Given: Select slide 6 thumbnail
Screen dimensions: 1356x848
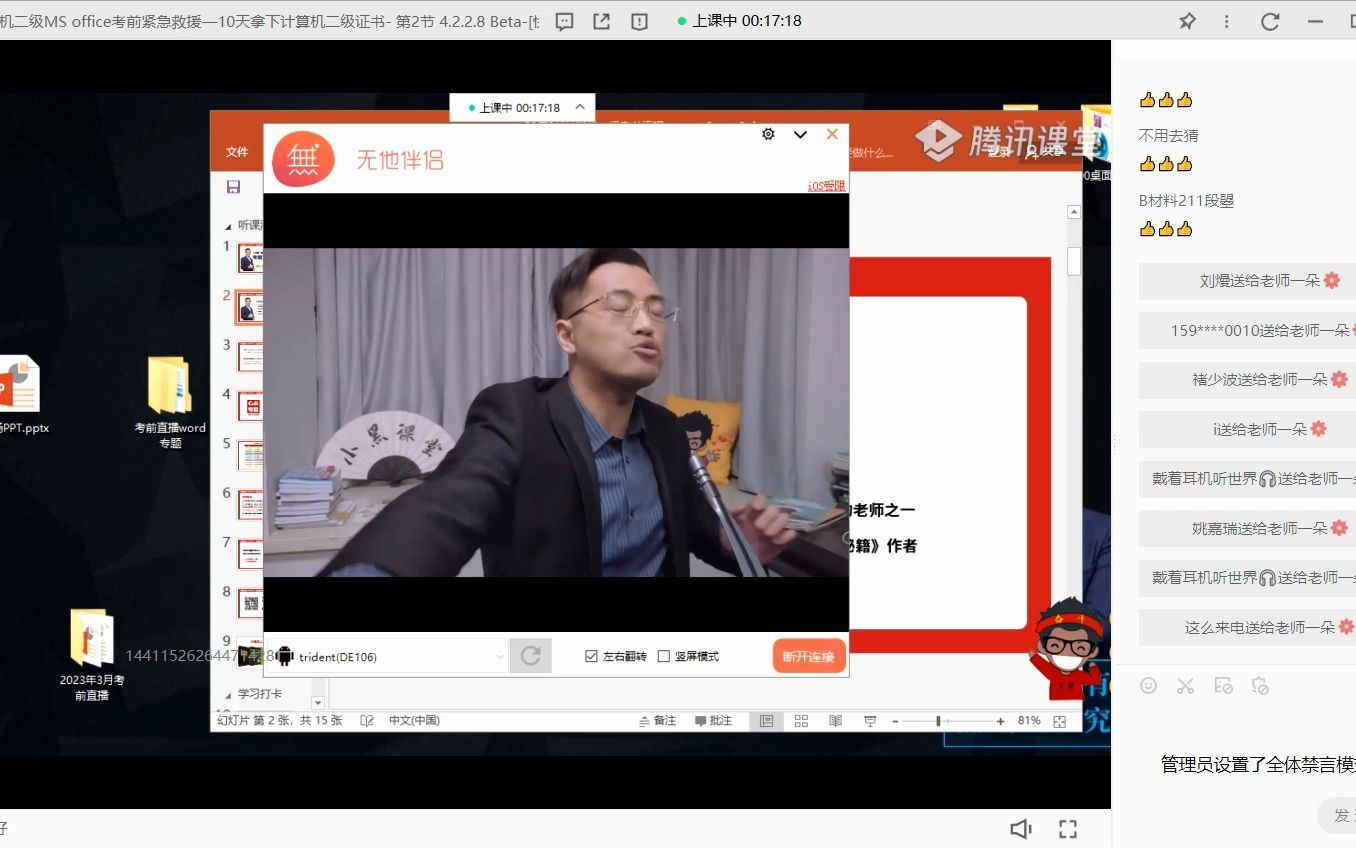Looking at the screenshot, I should coord(250,504).
